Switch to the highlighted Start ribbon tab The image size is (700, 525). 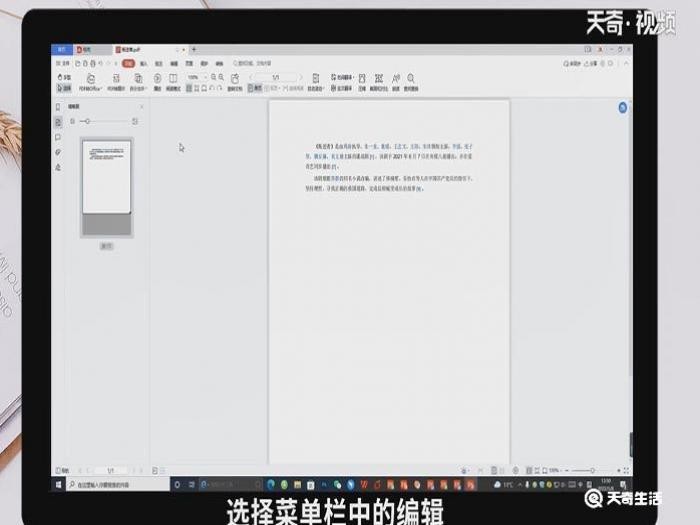pos(128,63)
